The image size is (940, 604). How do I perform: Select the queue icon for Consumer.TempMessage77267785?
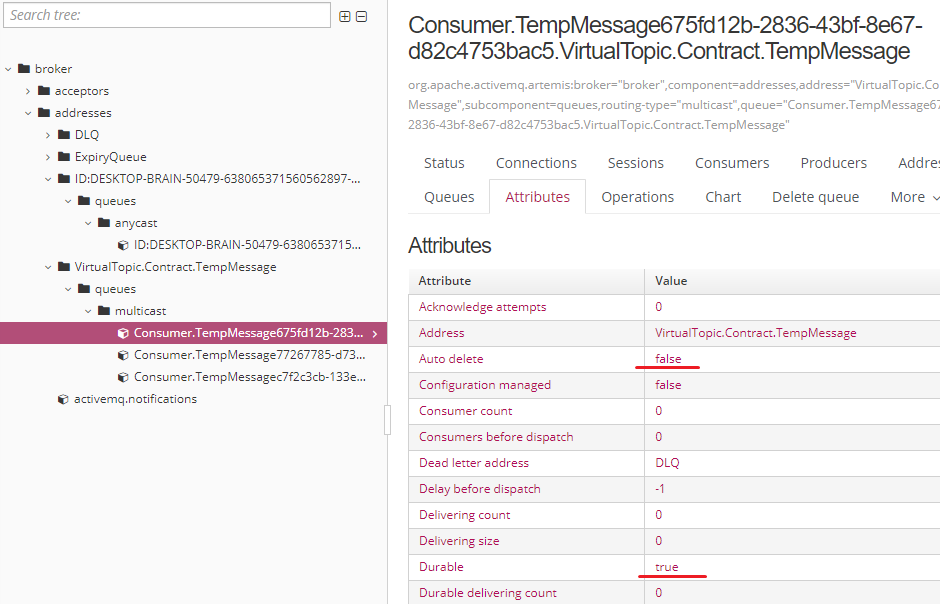click(x=122, y=355)
